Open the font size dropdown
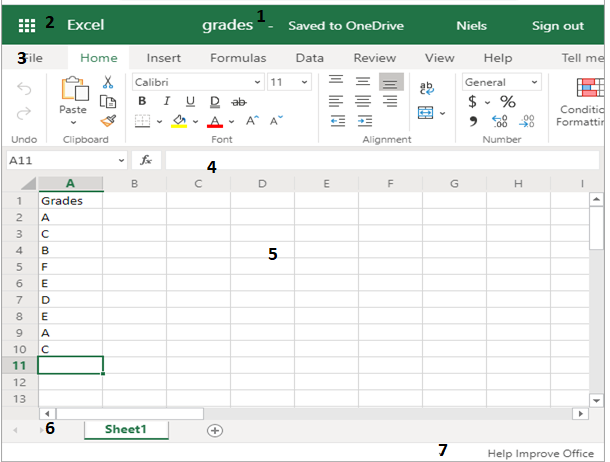Viewport: 610px width, 462px height. 289,82
